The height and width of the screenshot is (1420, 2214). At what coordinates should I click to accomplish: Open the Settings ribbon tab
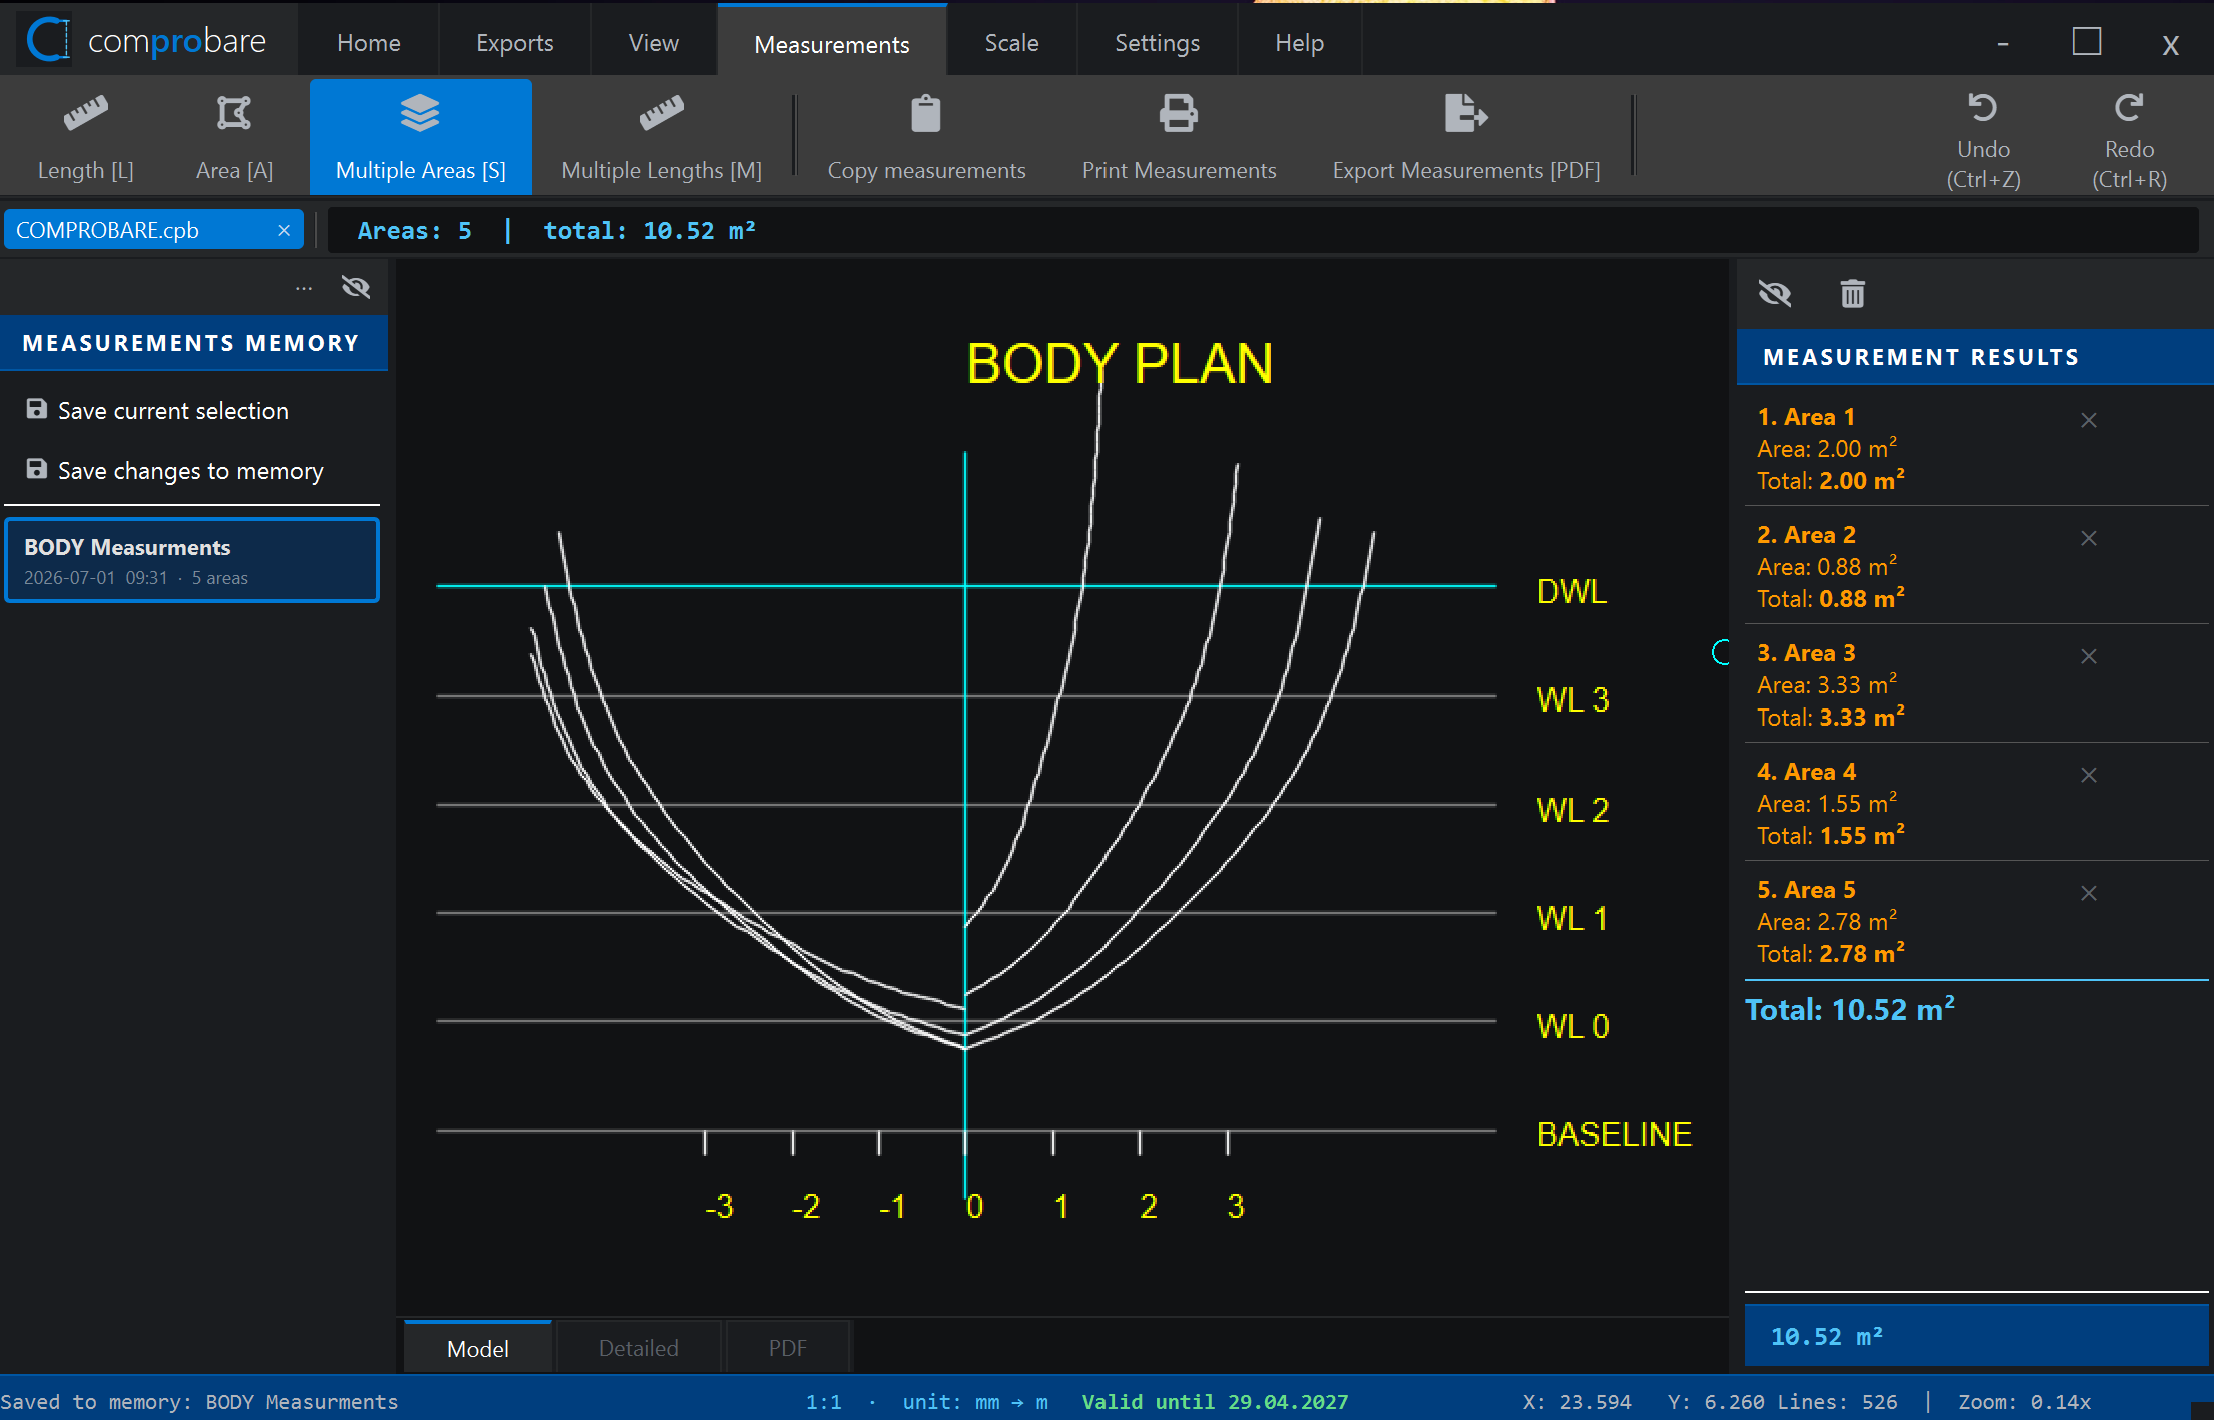click(1157, 43)
